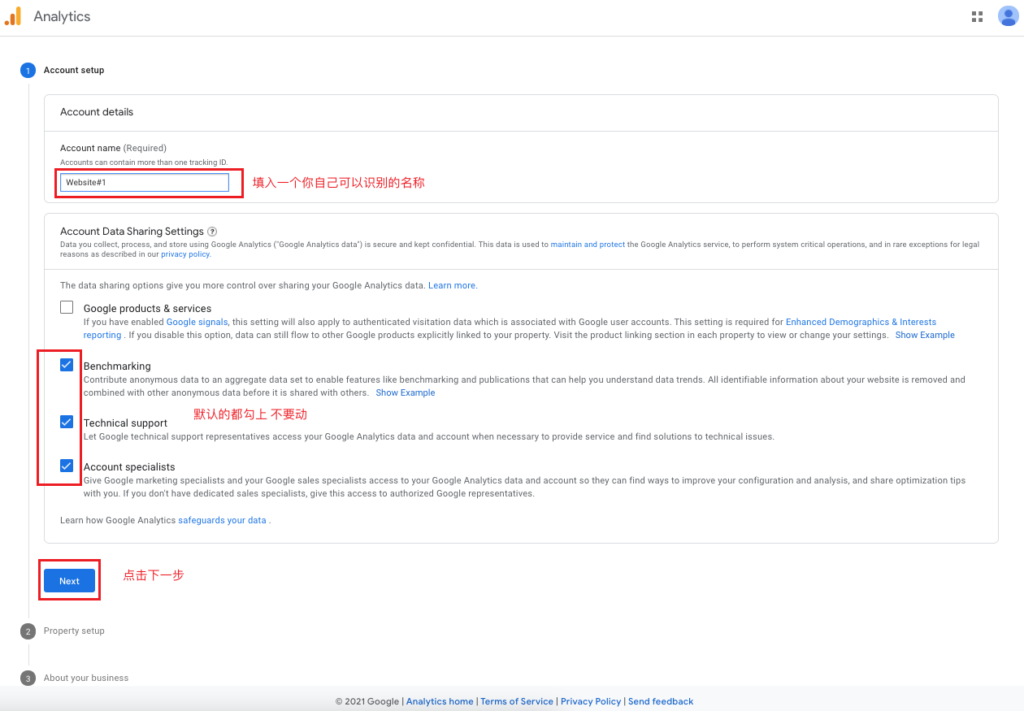1024x711 pixels.
Task: Click step 3 circle About your business
Action: (x=28, y=678)
